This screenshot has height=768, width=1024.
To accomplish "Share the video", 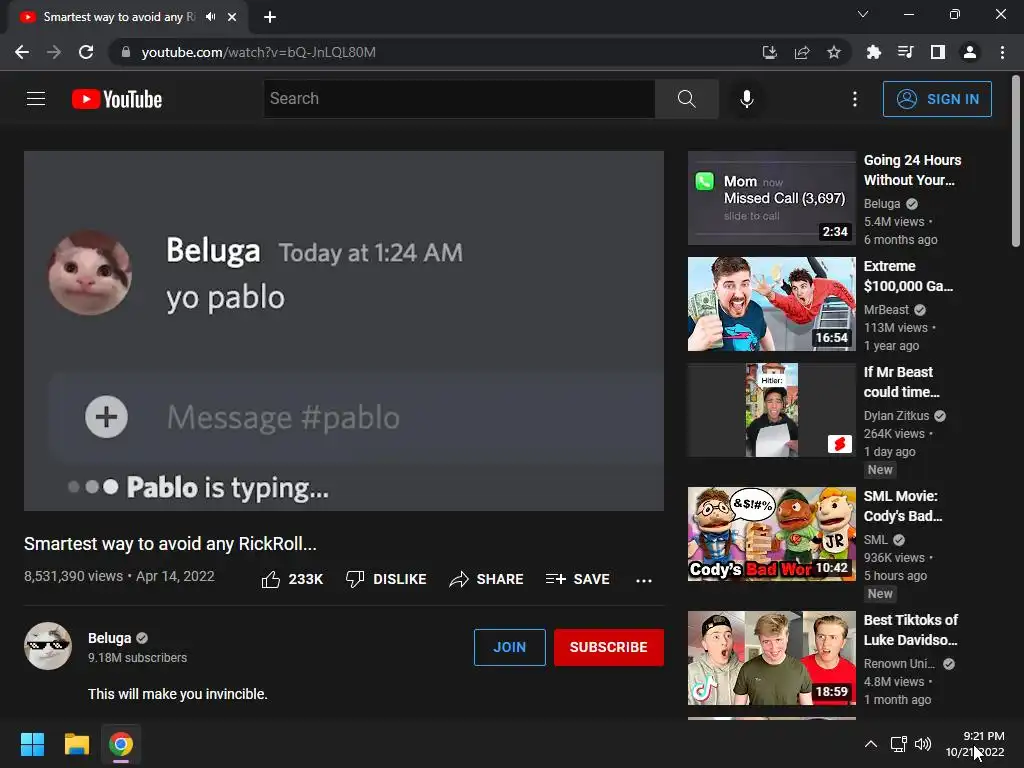I will pyautogui.click(x=486, y=579).
